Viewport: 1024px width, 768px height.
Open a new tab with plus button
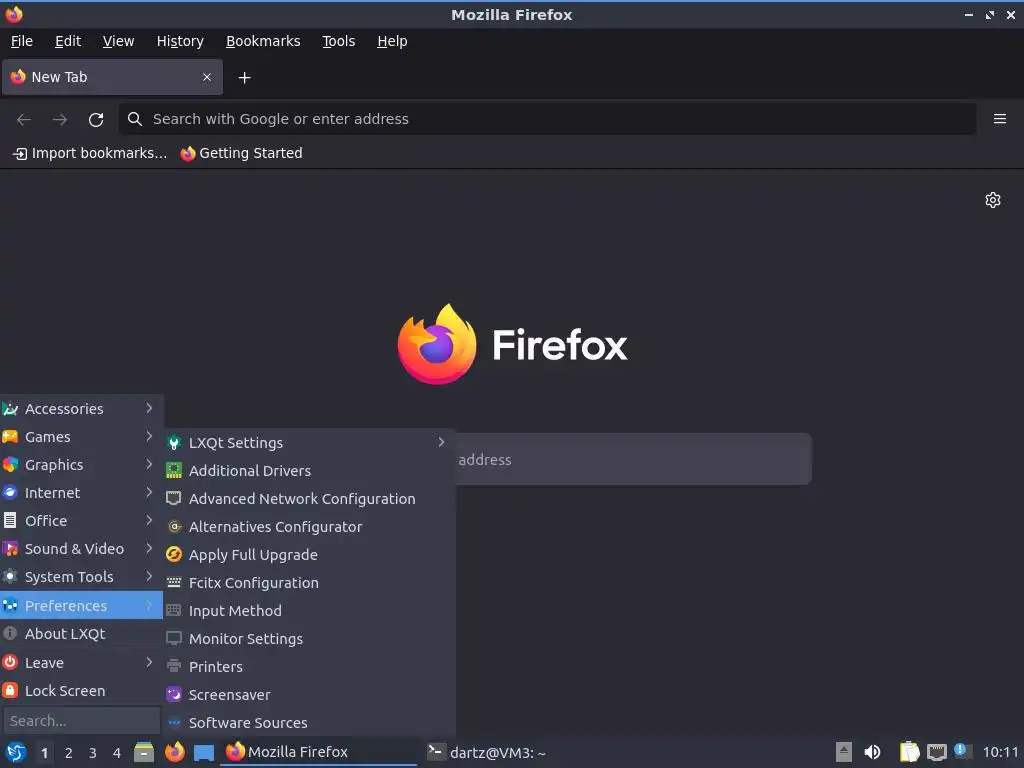tap(244, 78)
